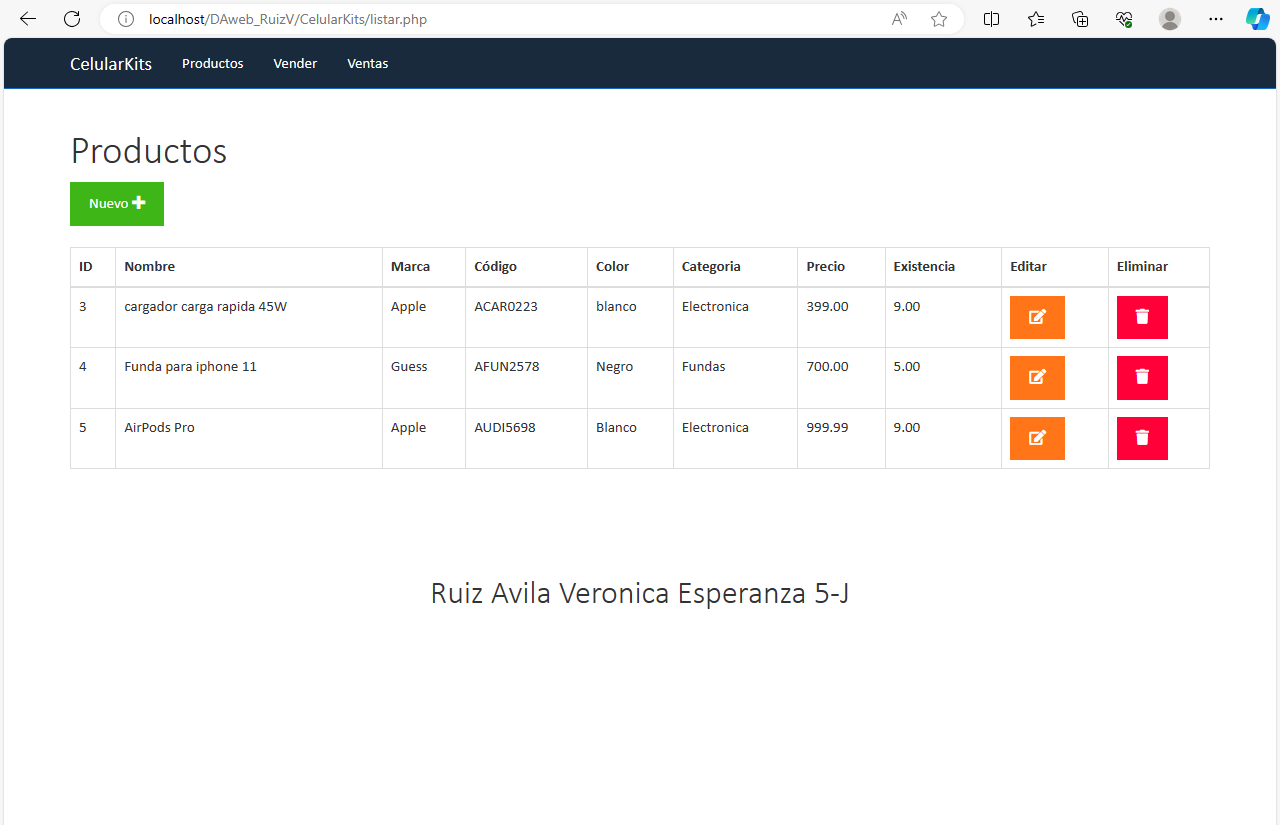Screen dimensions: 1280x825
Task: Toggle the favorite star for this page
Action: (x=938, y=18)
